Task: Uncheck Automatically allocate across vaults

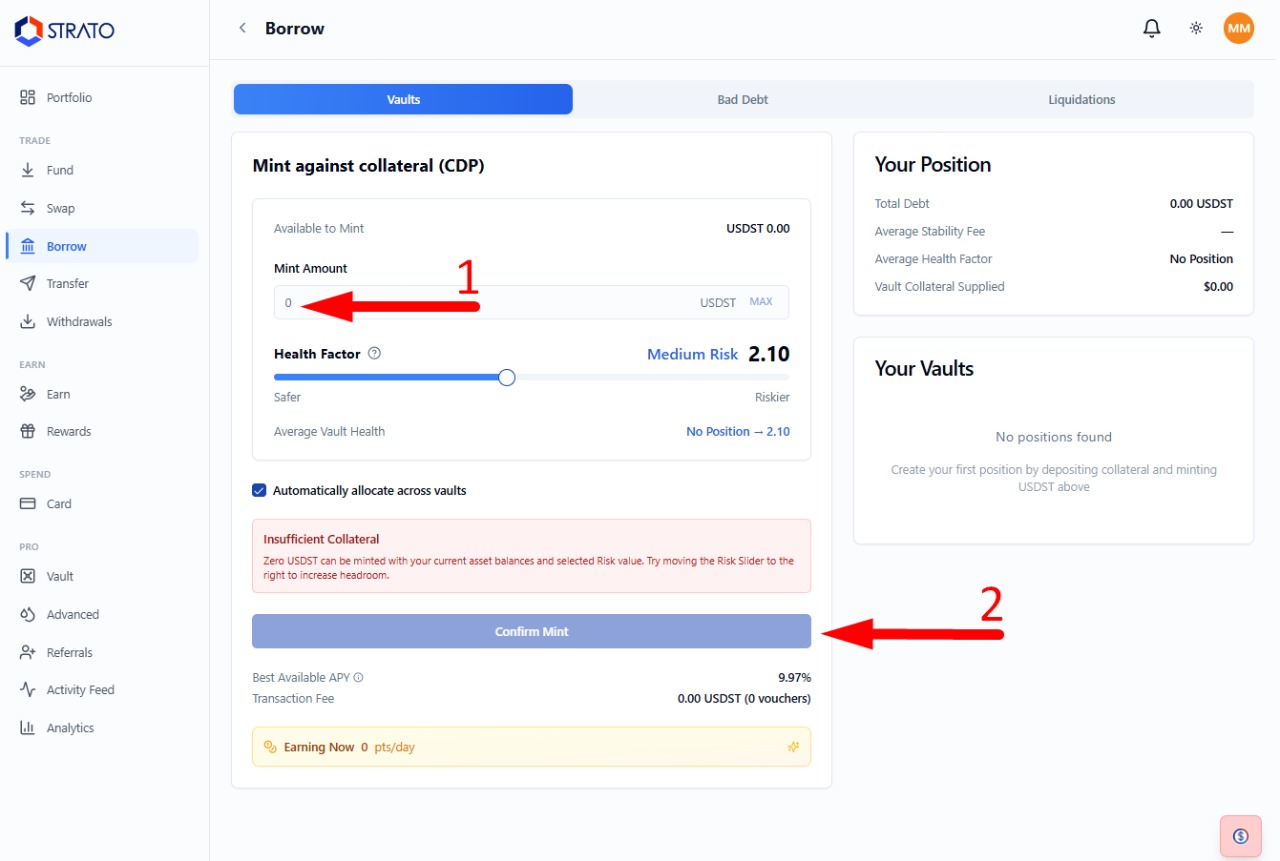Action: pyautogui.click(x=259, y=491)
